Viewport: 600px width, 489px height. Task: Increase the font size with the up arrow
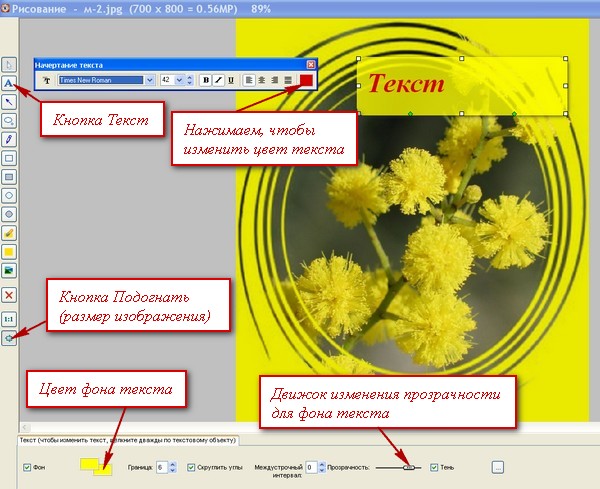pyautogui.click(x=189, y=77)
